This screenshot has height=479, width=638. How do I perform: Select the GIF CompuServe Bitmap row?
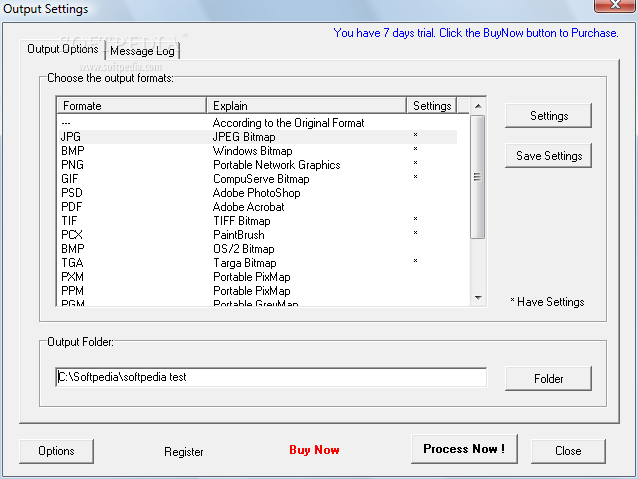coord(258,179)
